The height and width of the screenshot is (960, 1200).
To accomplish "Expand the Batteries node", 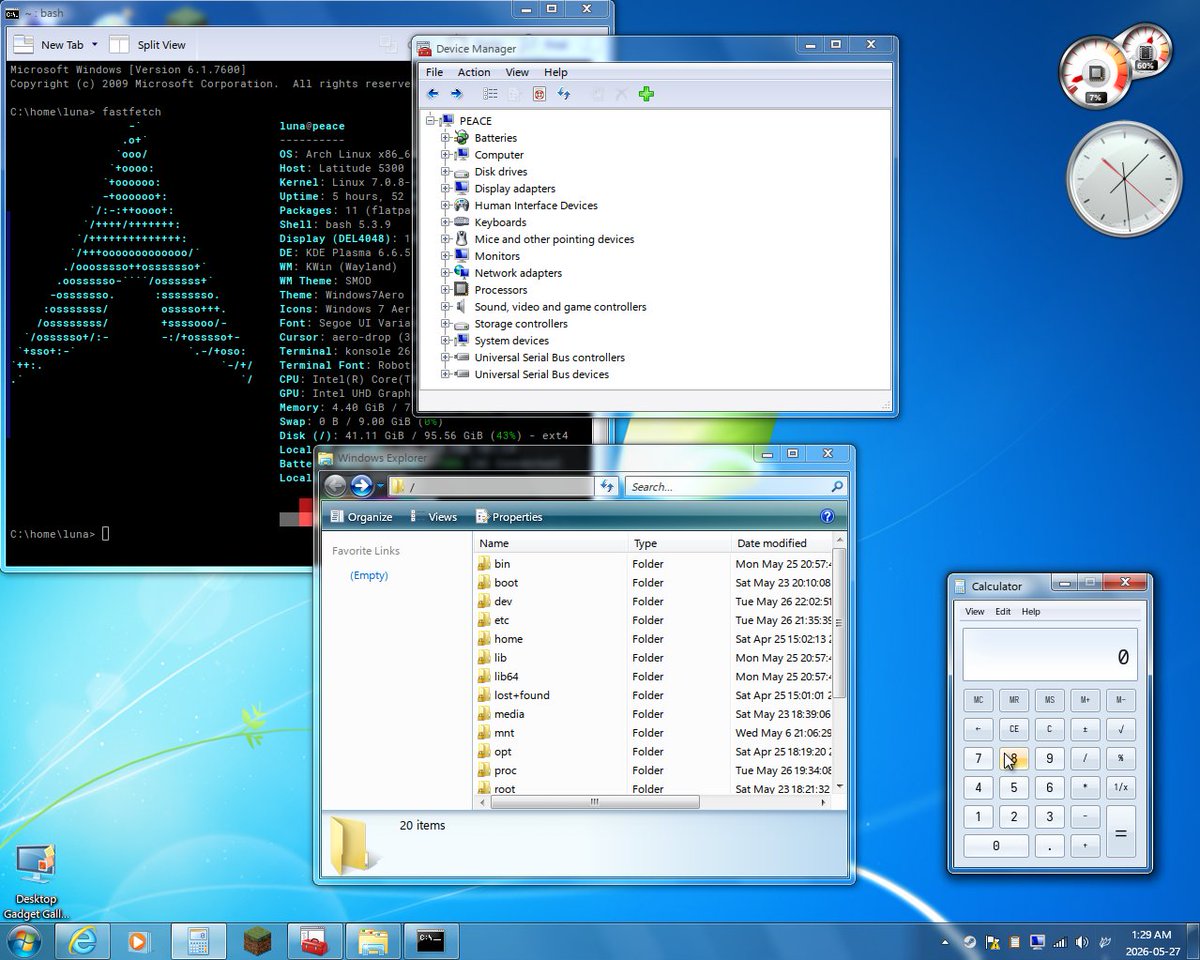I will tap(446, 138).
